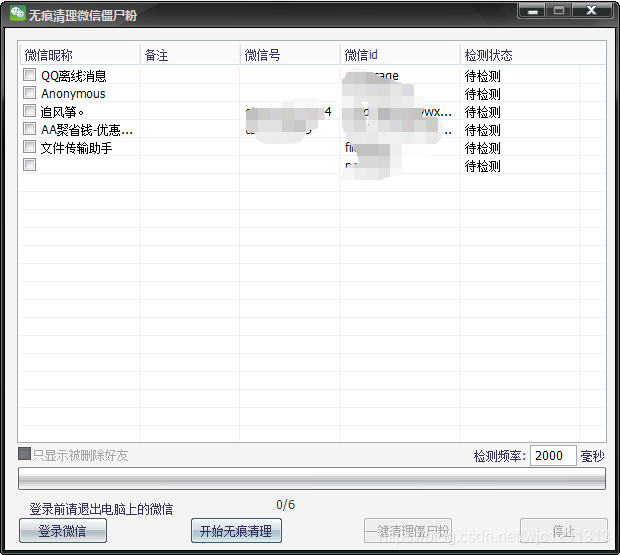Image resolution: width=620 pixels, height=555 pixels.
Task: Toggle 只显示被删除好友 checkbox
Action: pos(25,454)
